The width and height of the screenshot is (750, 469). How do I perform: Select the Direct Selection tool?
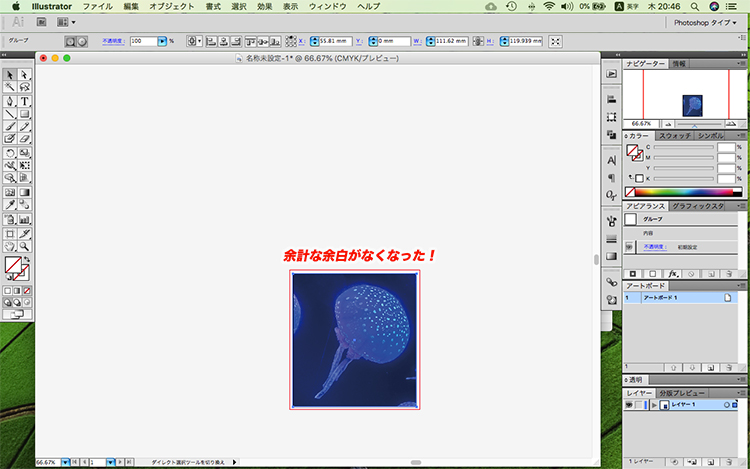pyautogui.click(x=24, y=75)
